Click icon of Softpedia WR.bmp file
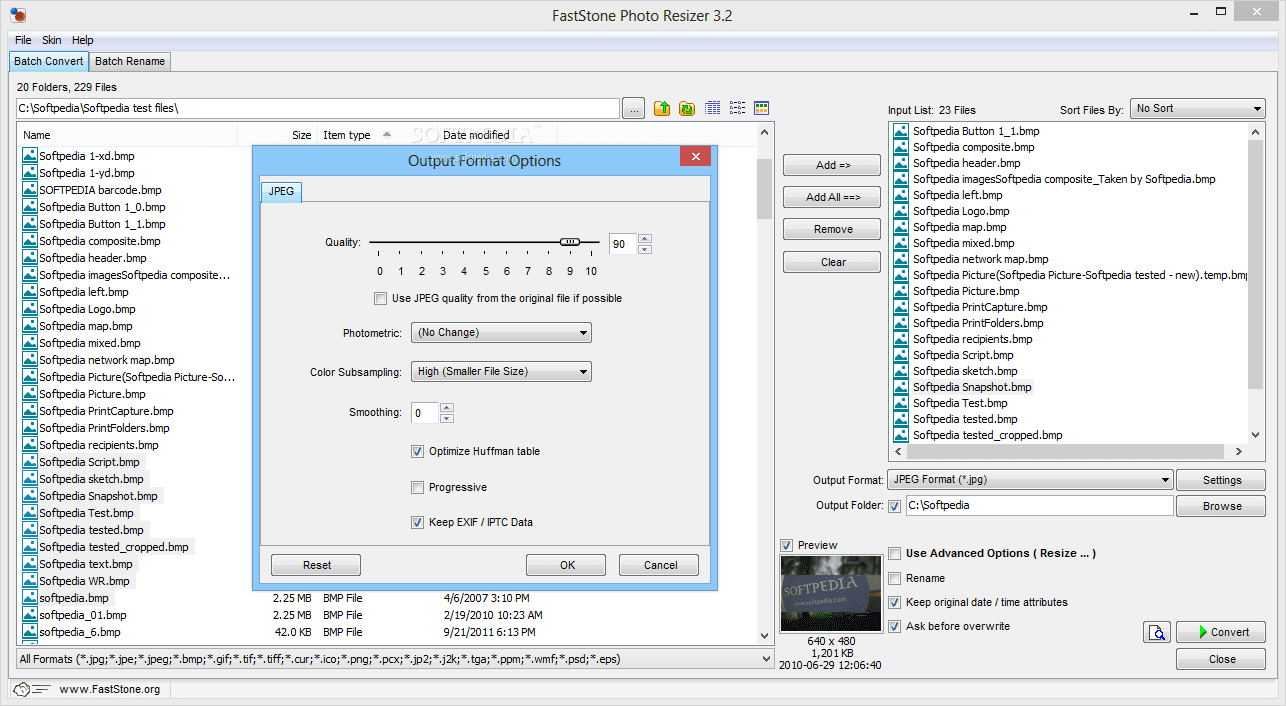Screen dimensions: 1286x706 (x=30, y=581)
